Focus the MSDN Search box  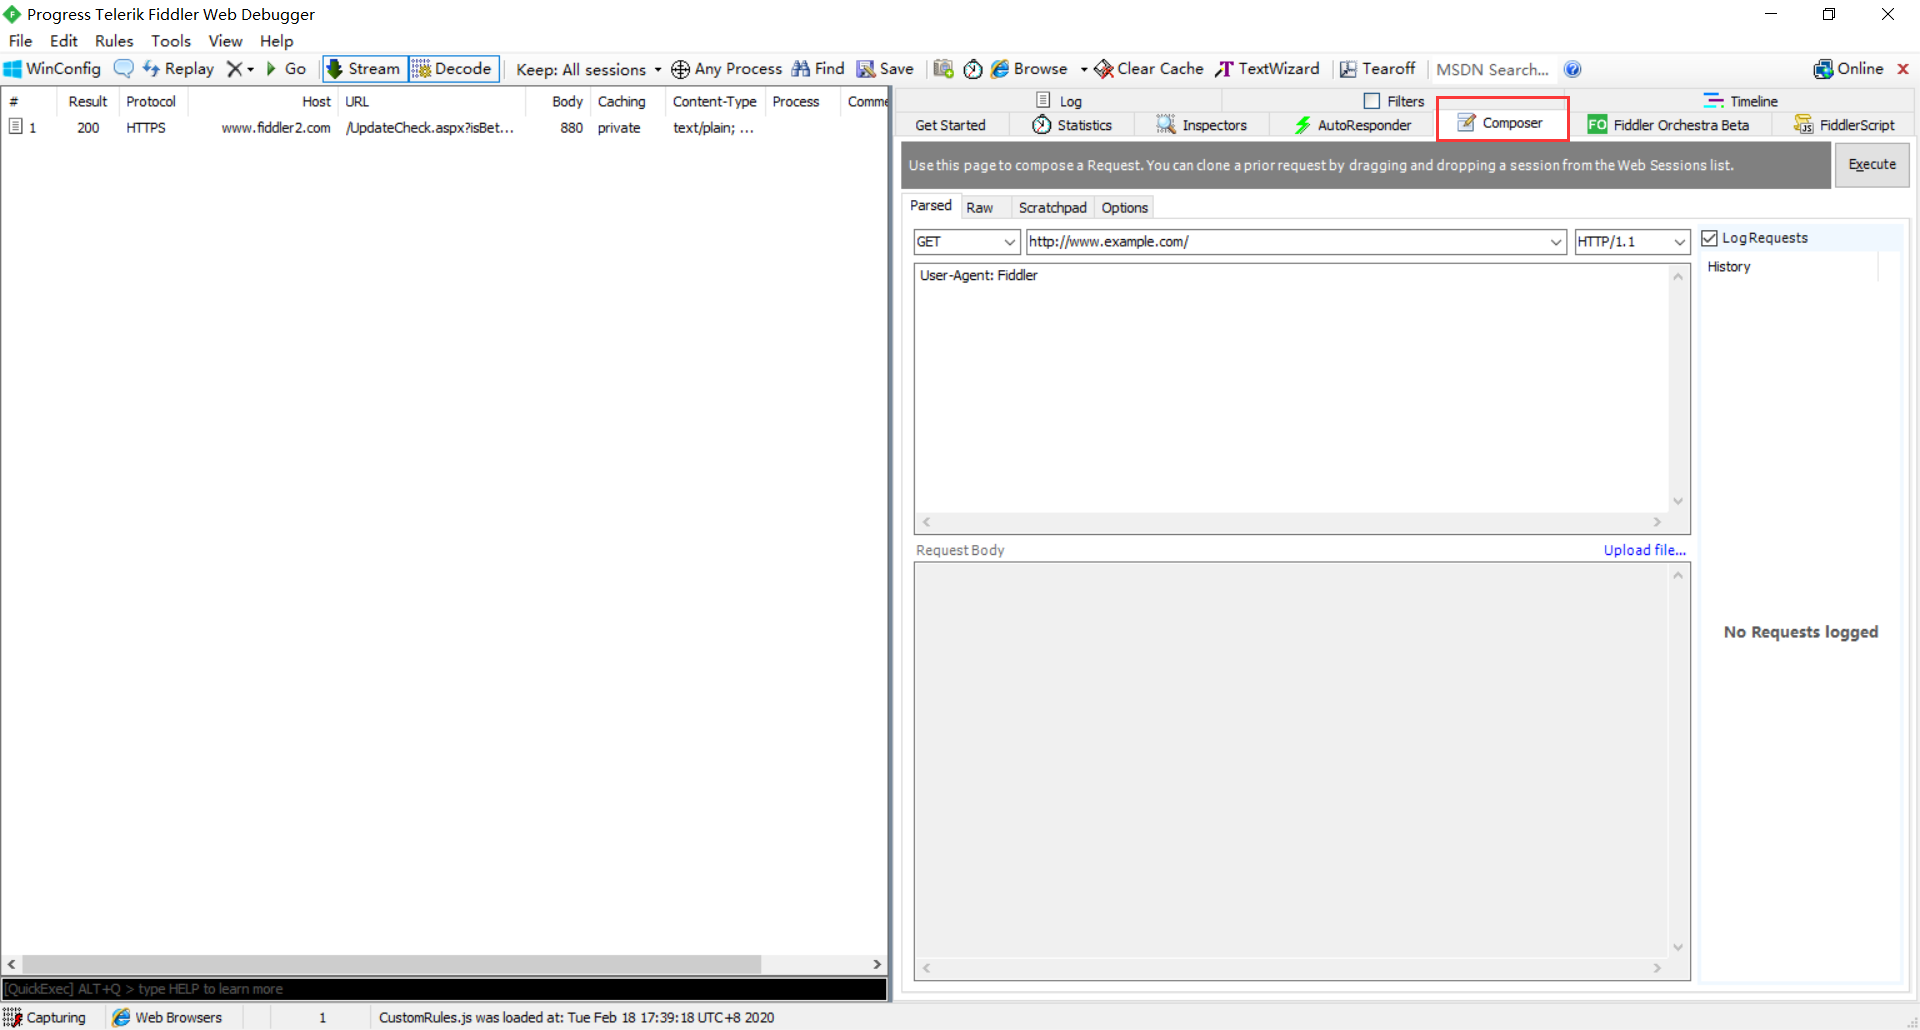1493,69
